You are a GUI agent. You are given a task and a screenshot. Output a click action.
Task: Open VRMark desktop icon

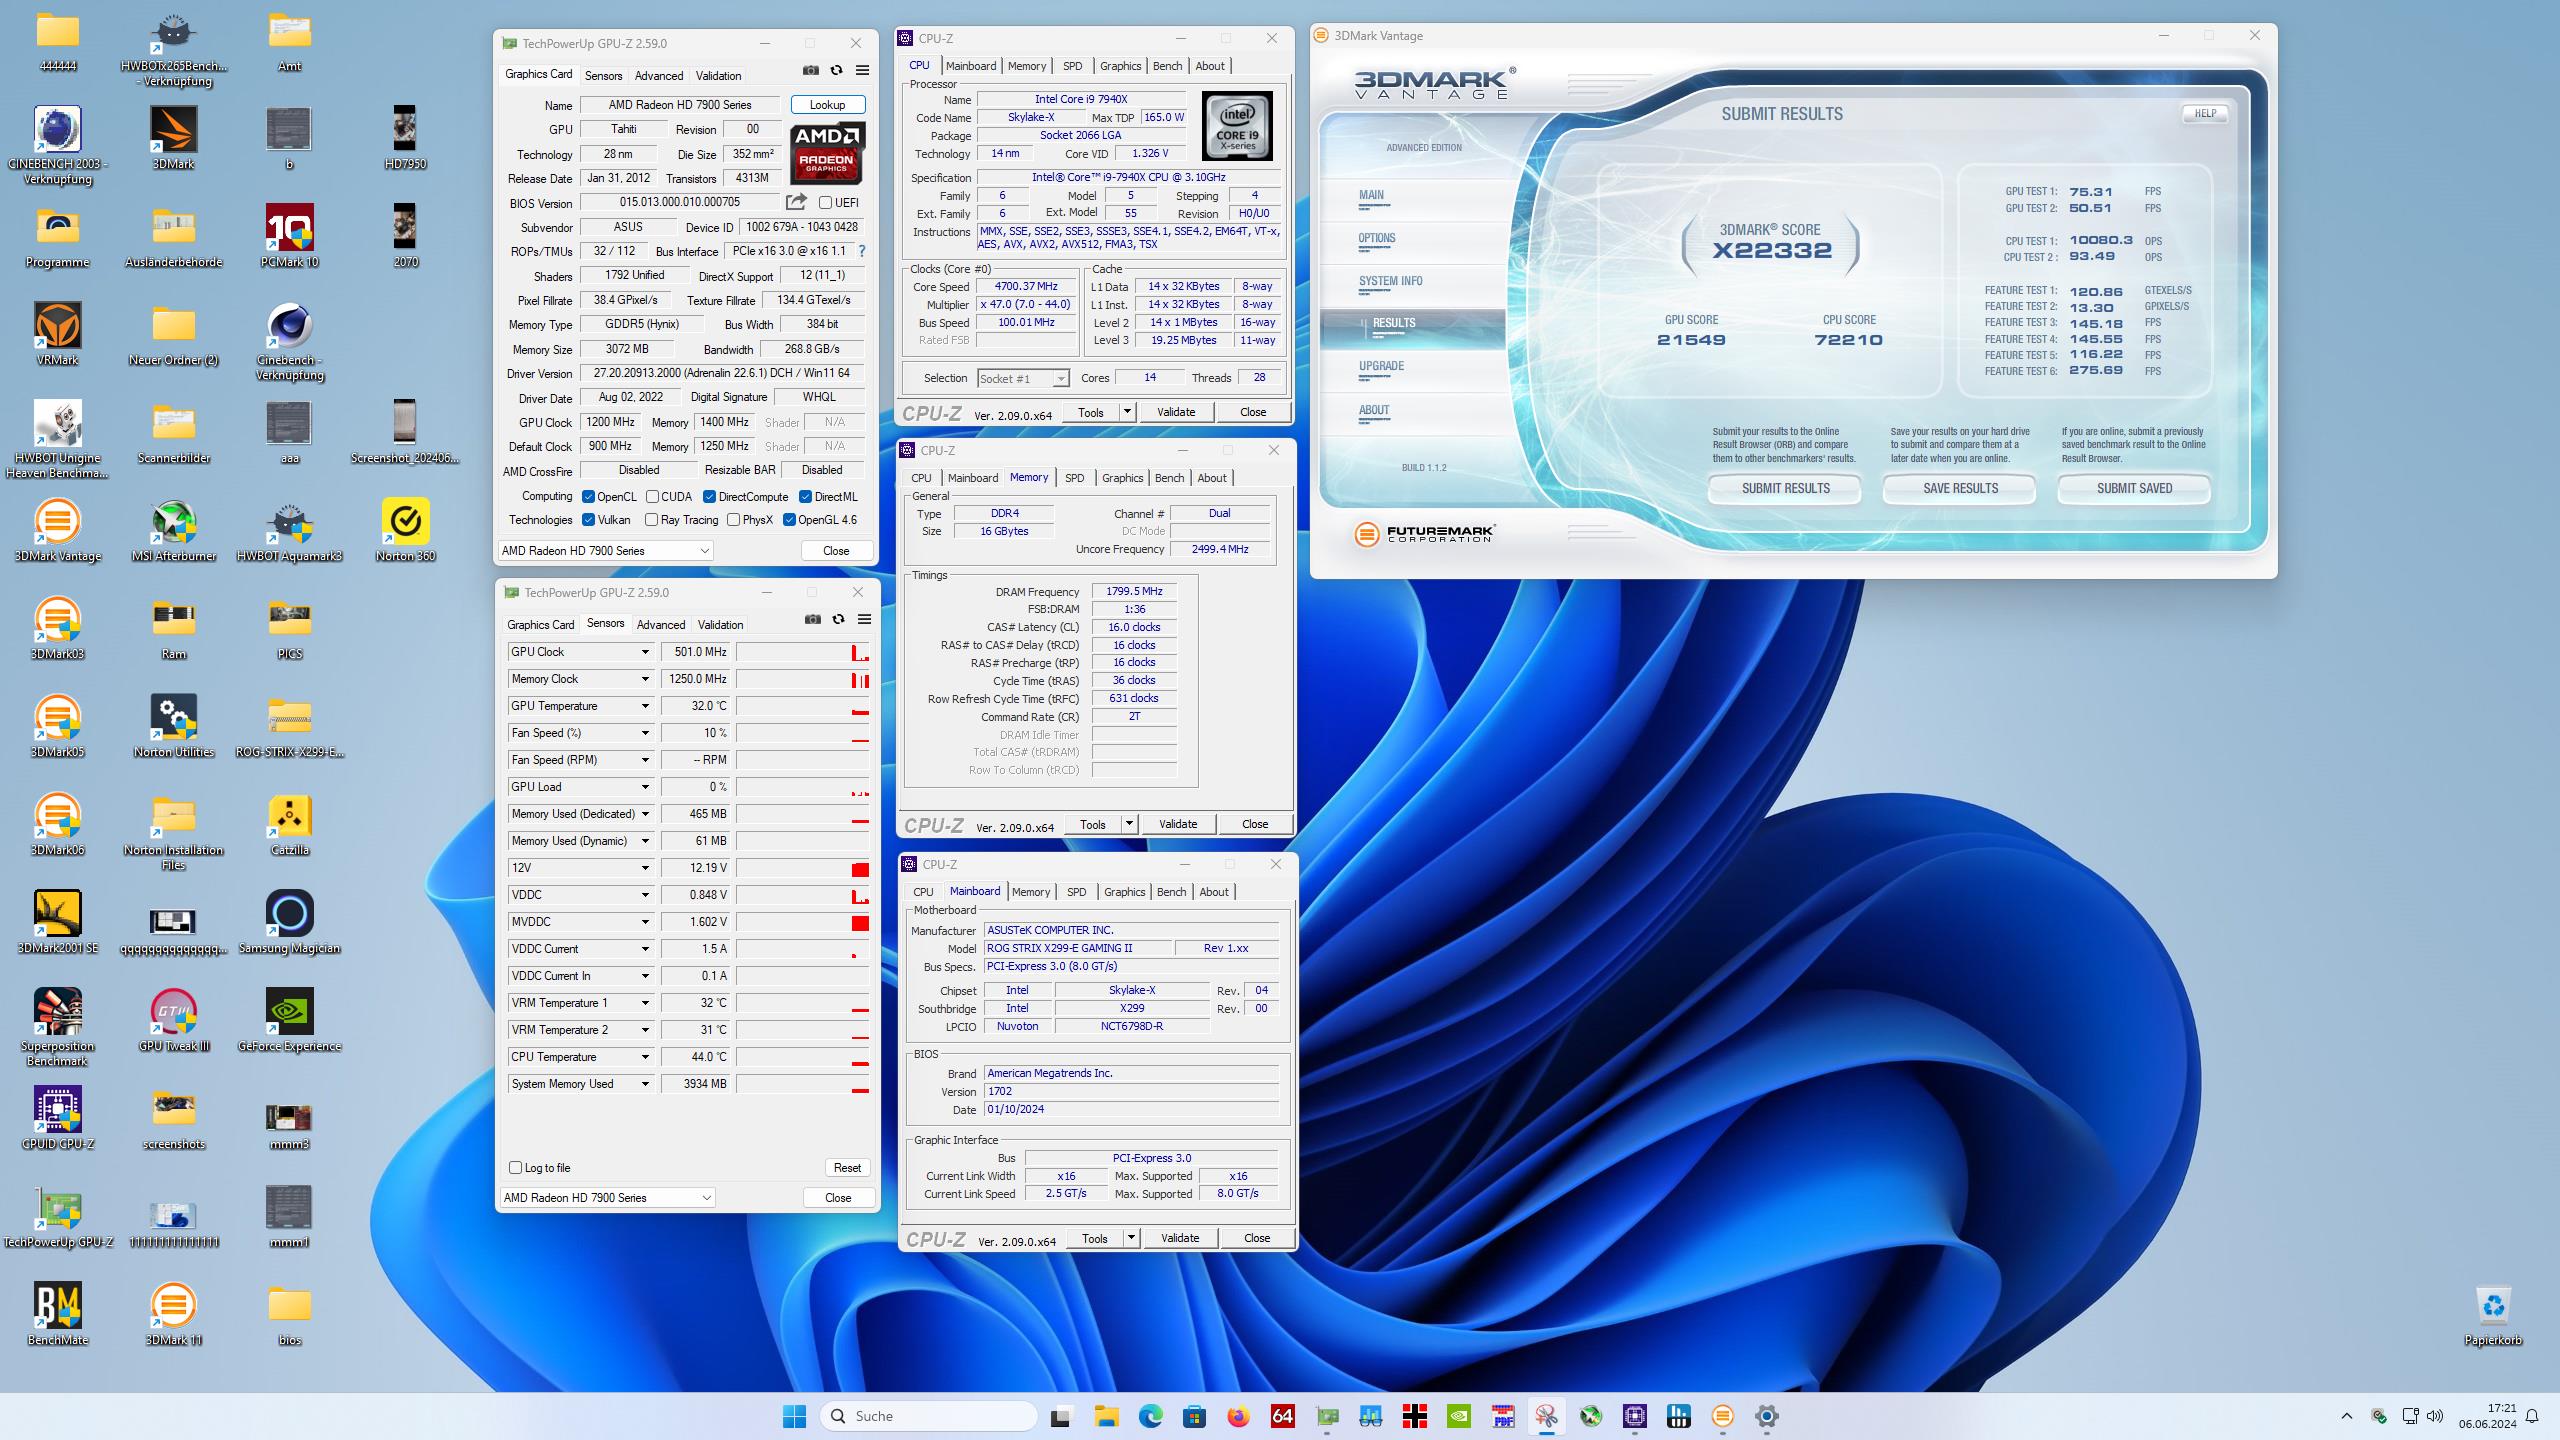(58, 335)
